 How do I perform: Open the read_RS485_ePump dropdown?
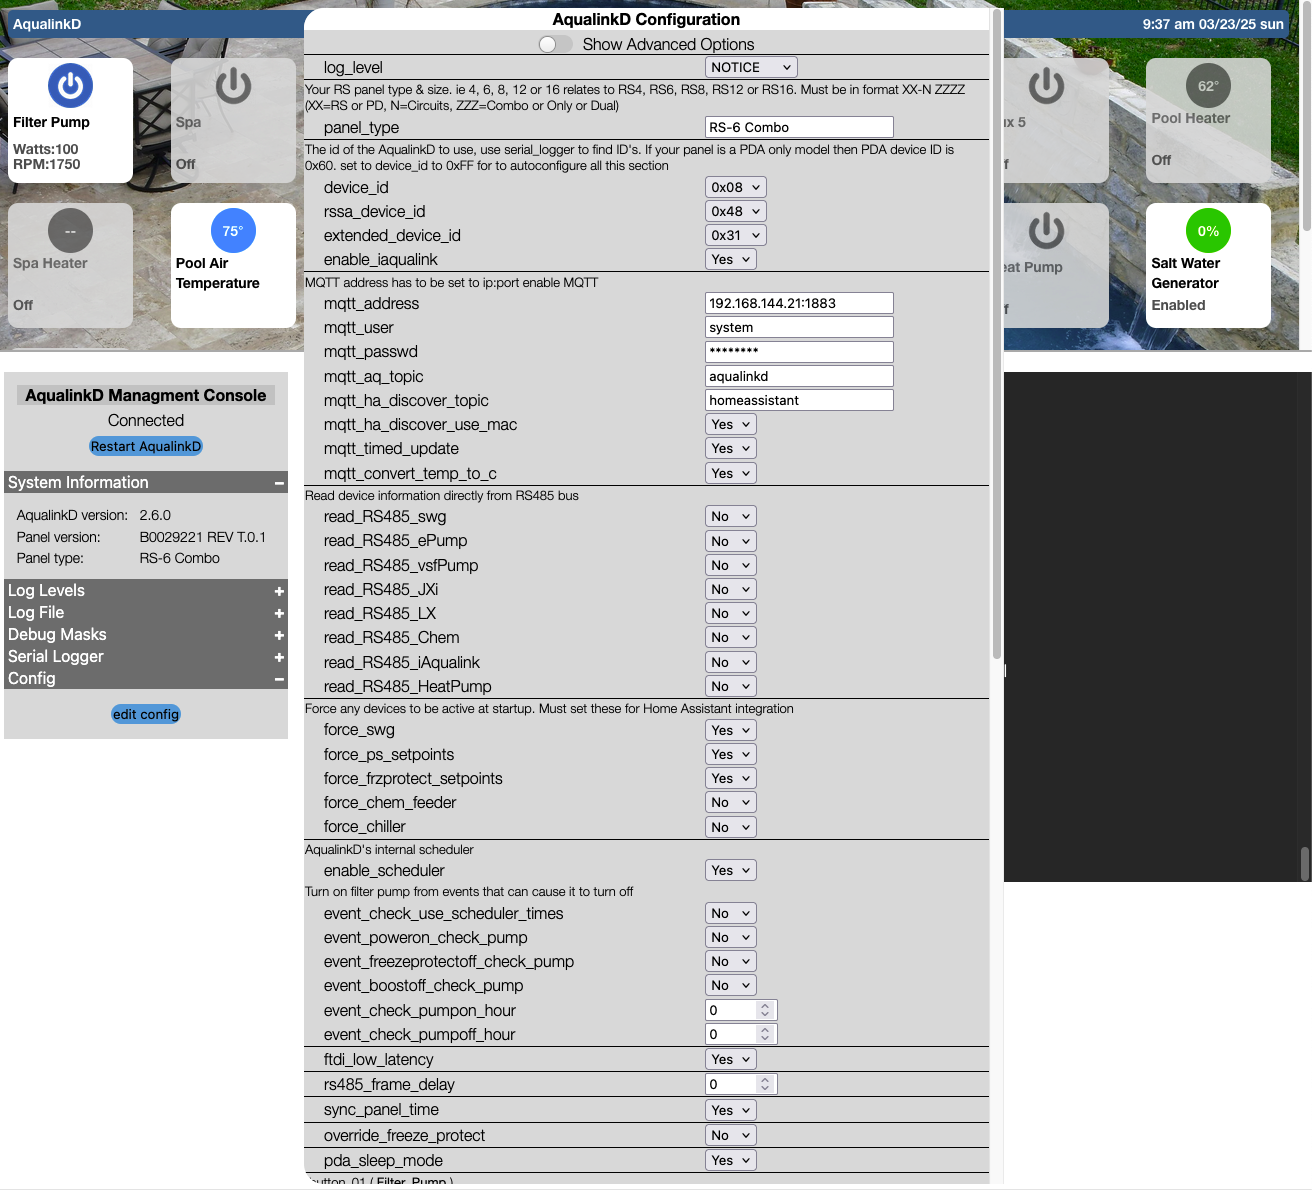point(730,541)
